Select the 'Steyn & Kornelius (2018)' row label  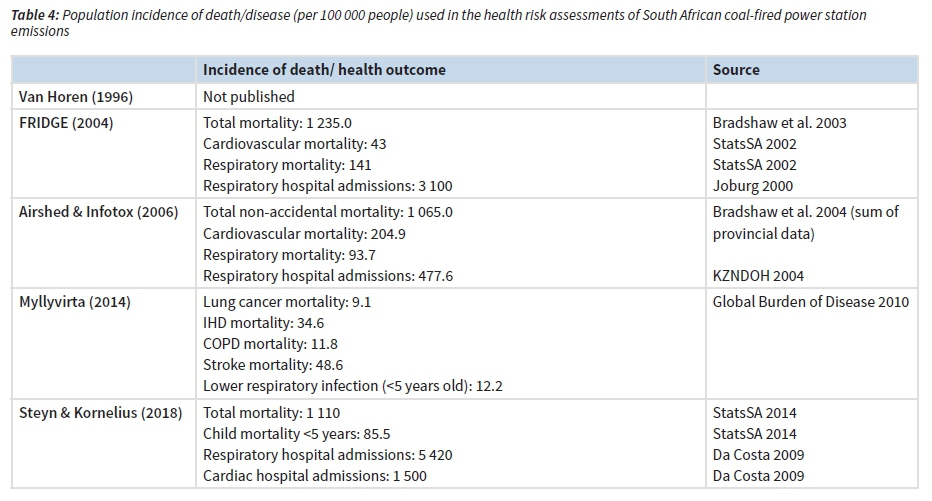(101, 413)
